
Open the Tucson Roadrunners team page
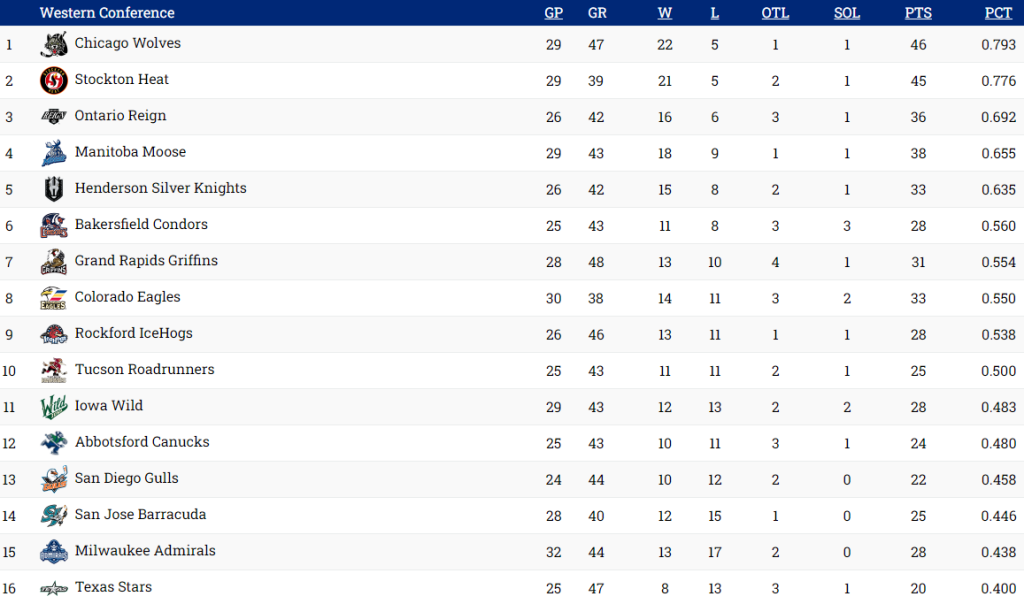click(144, 370)
